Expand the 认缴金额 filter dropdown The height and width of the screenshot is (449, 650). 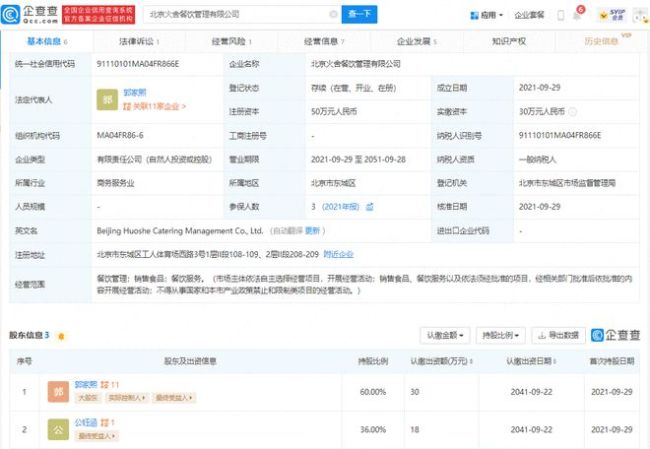point(445,336)
